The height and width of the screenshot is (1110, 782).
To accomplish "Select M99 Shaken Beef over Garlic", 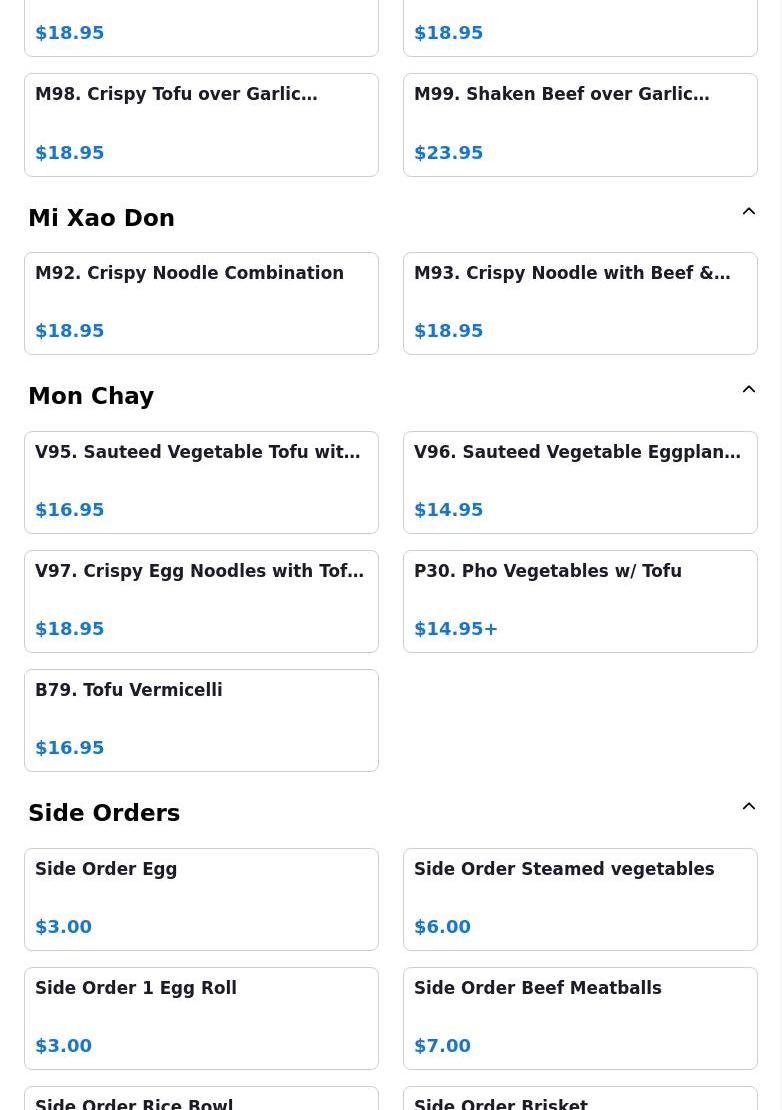I will coord(580,124).
